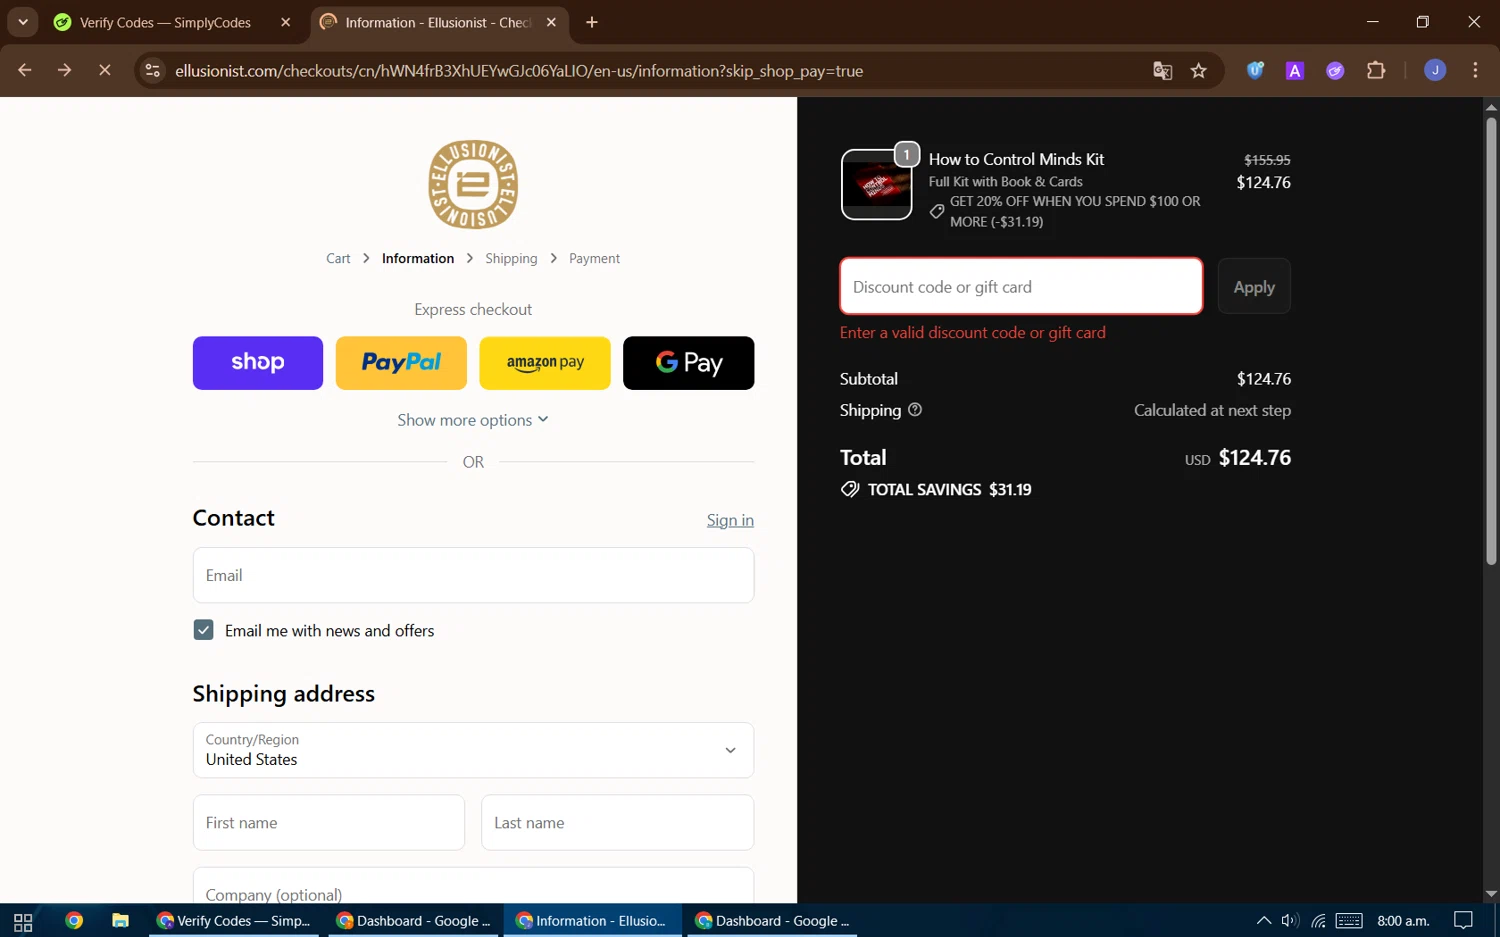The image size is (1500, 937).
Task: Open Windows Task View icon
Action: [x=23, y=921]
